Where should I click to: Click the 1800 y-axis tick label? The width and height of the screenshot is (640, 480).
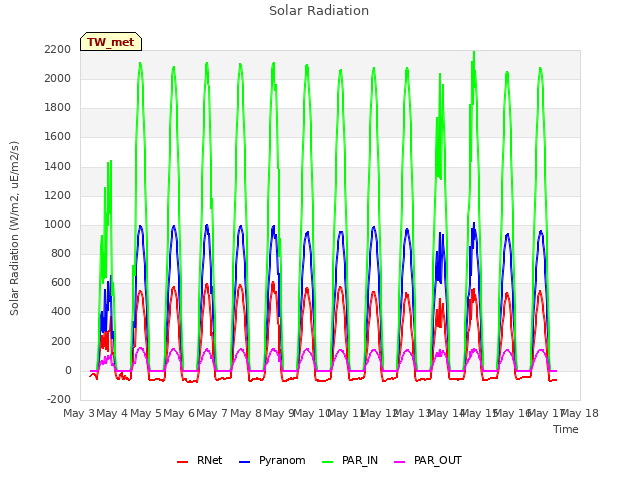click(58, 108)
